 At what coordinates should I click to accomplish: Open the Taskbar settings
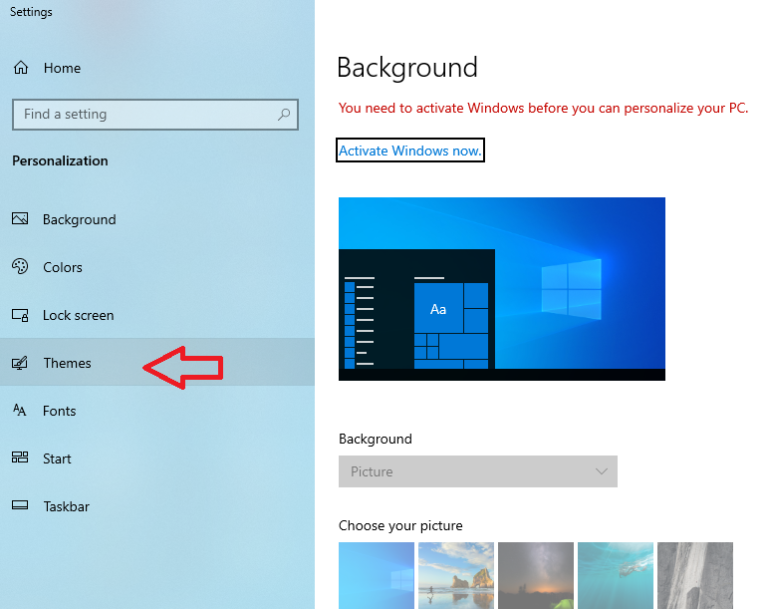pyautogui.click(x=157, y=506)
